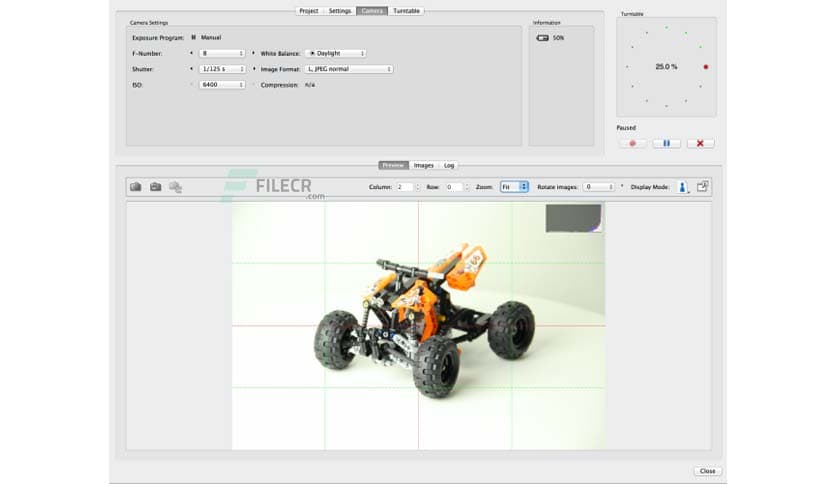Click the detach preview window icon

(702, 186)
